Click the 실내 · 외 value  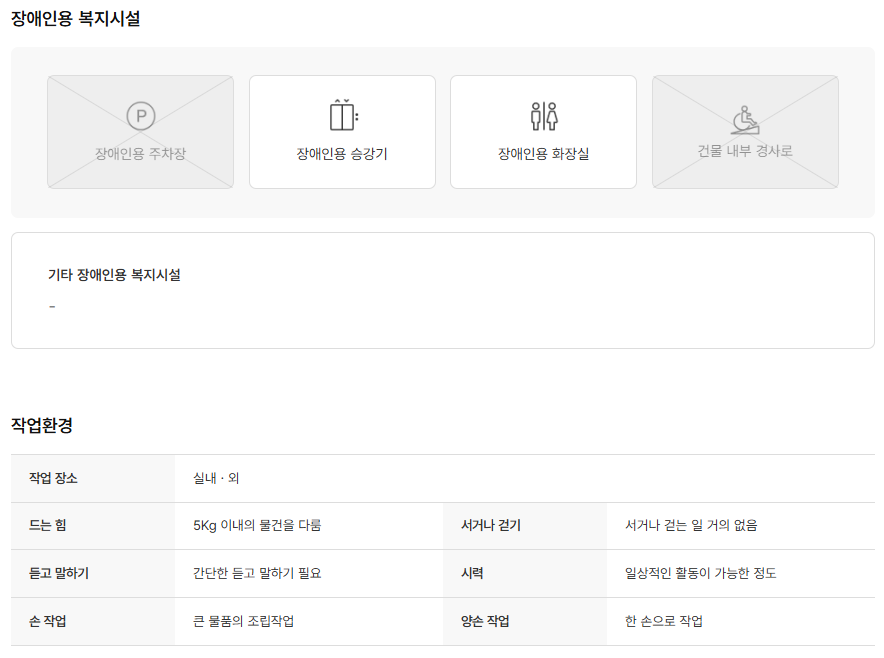(x=216, y=478)
